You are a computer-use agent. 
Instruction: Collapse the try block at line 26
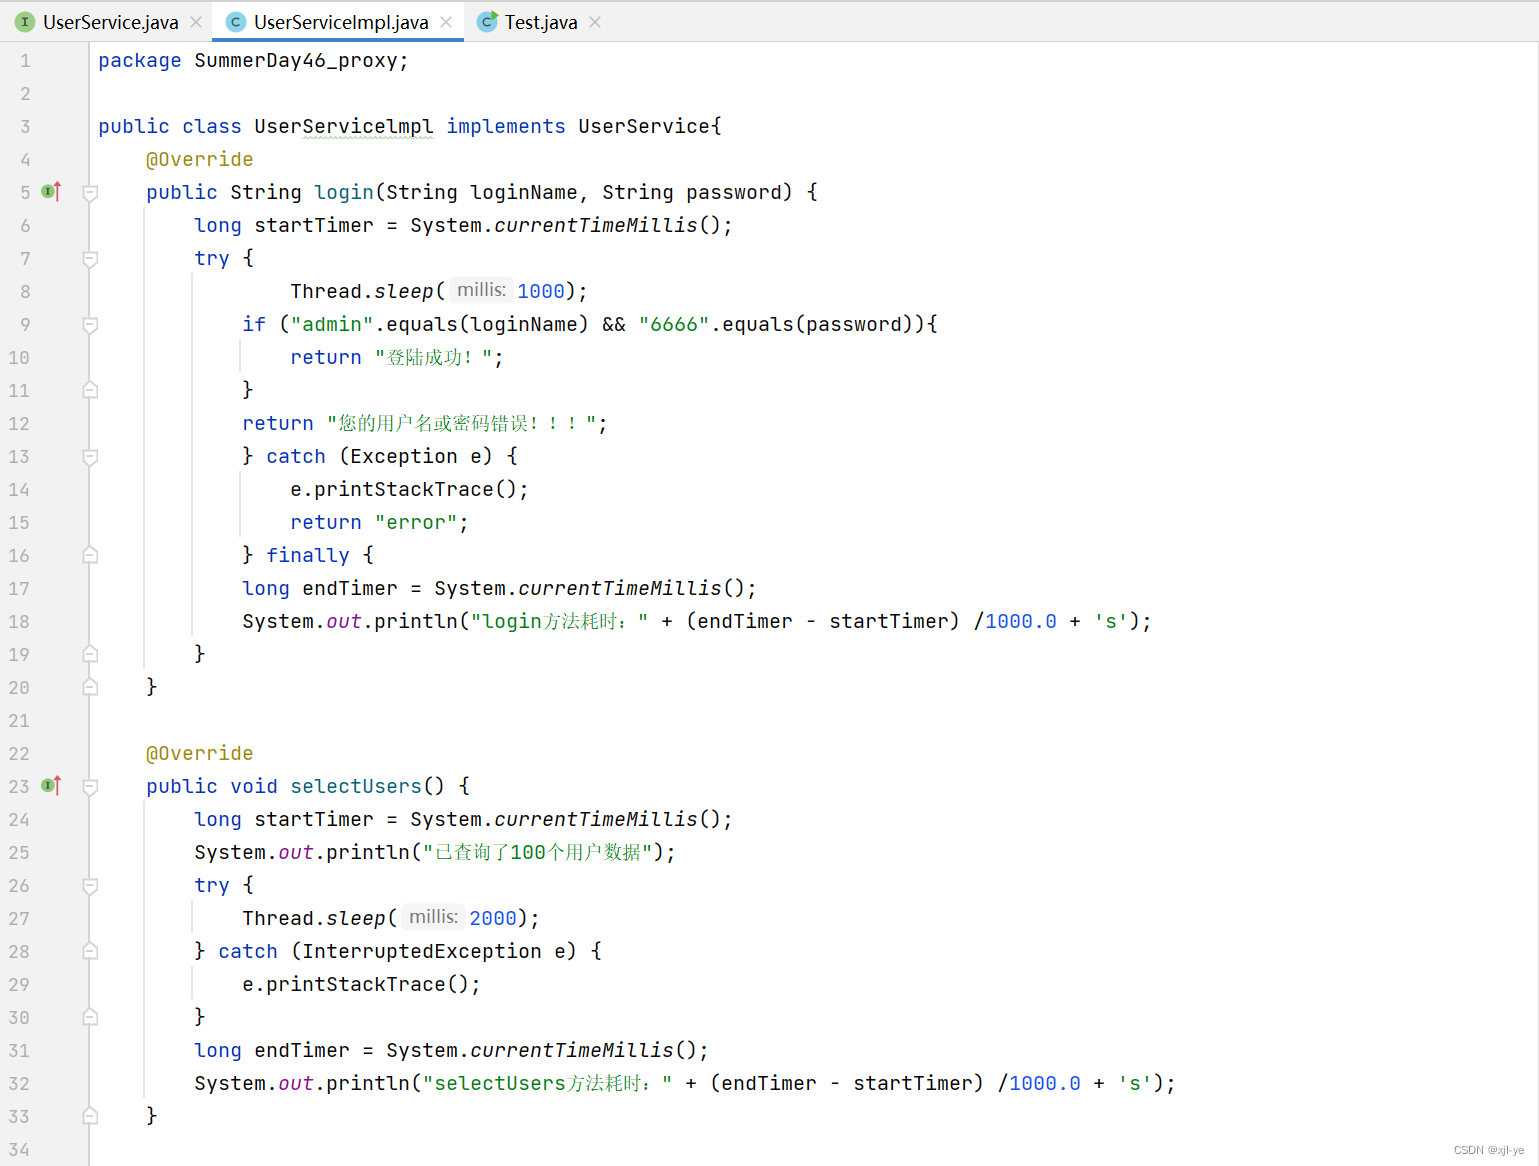[x=90, y=885]
